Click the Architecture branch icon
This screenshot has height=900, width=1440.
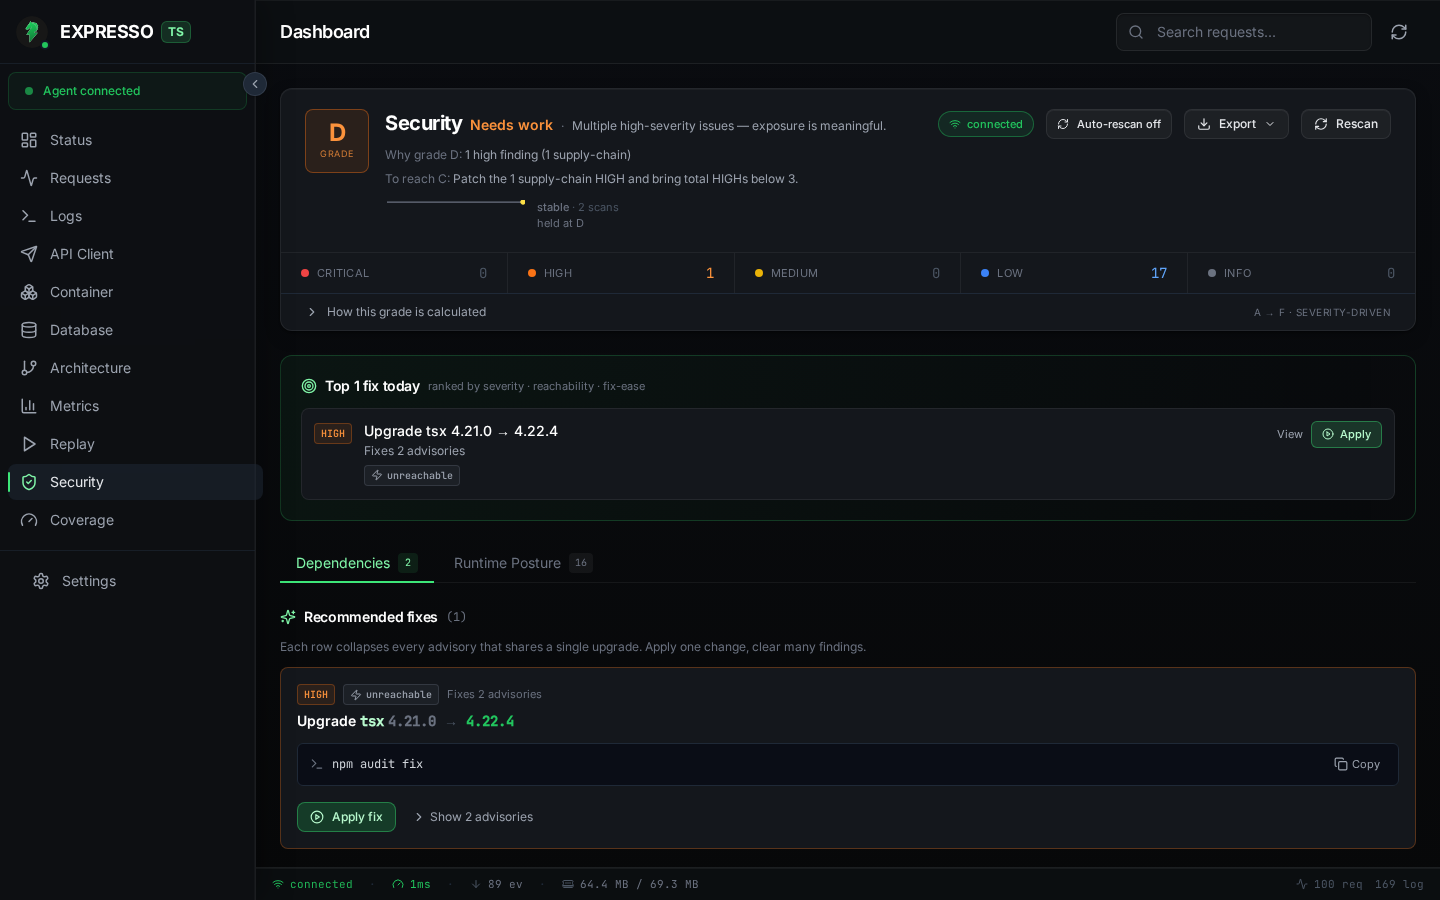[29, 368]
